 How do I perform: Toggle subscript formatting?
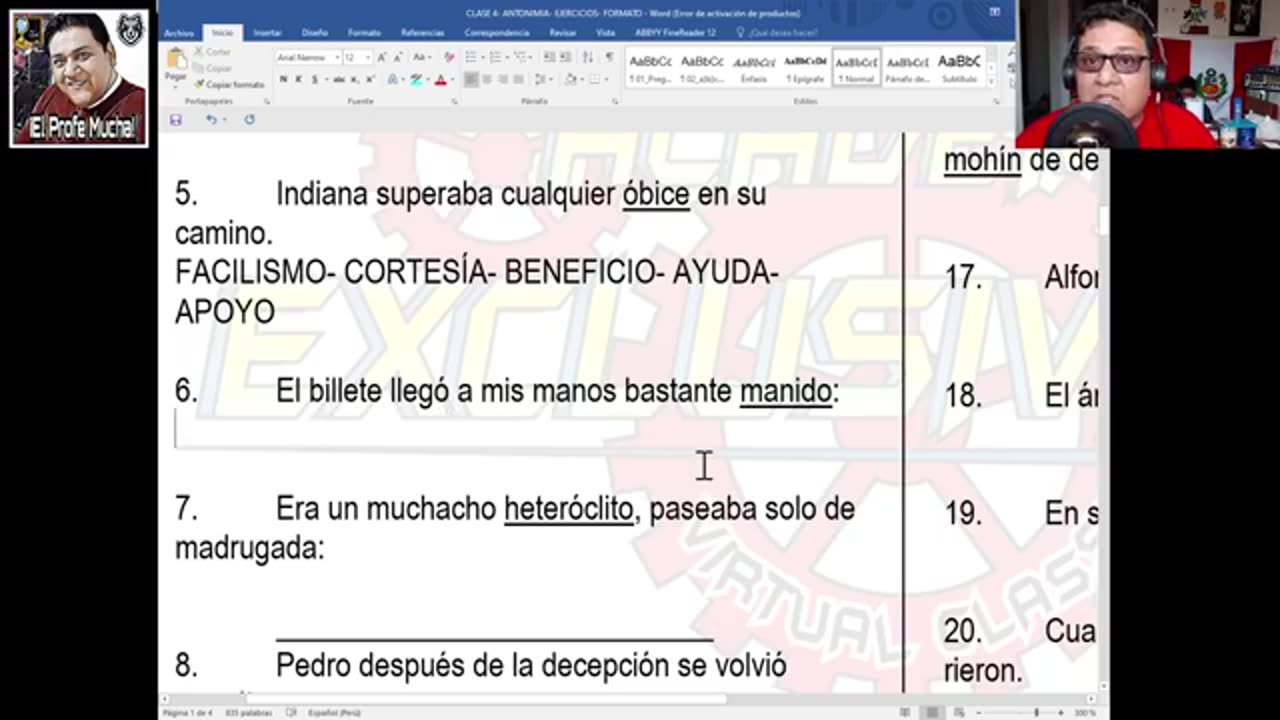coord(354,79)
